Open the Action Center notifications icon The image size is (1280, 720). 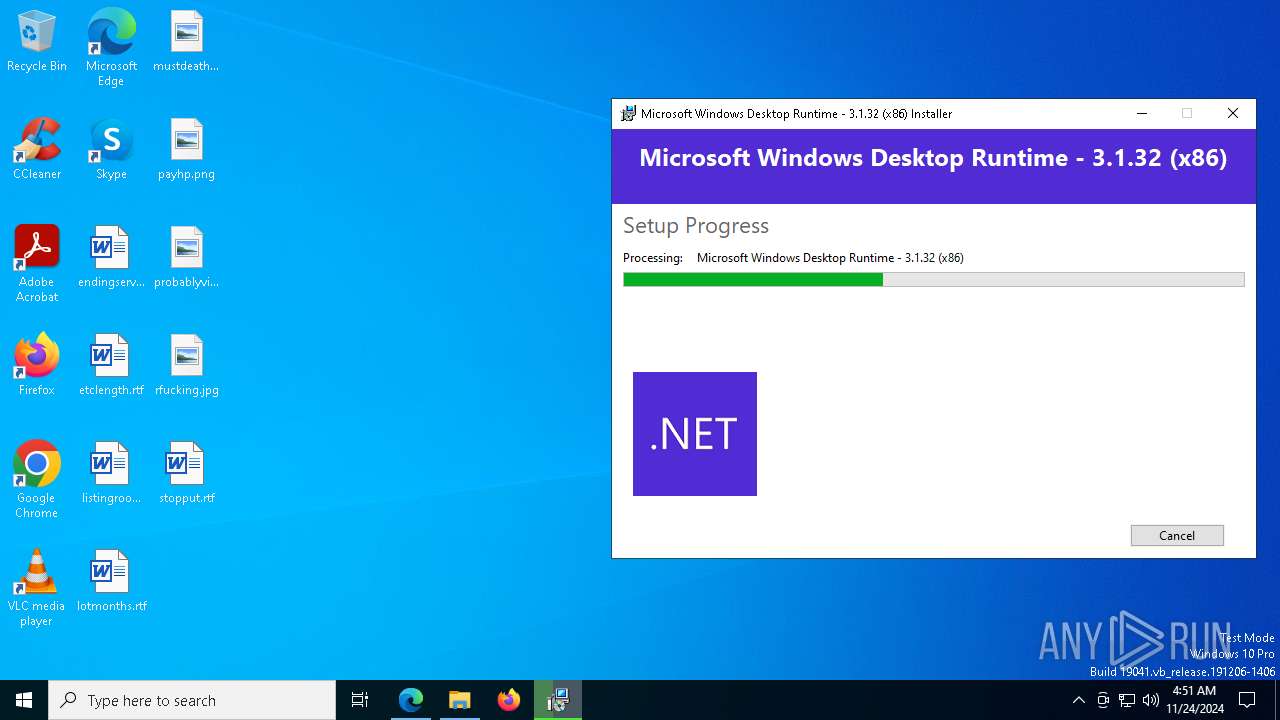click(x=1247, y=700)
